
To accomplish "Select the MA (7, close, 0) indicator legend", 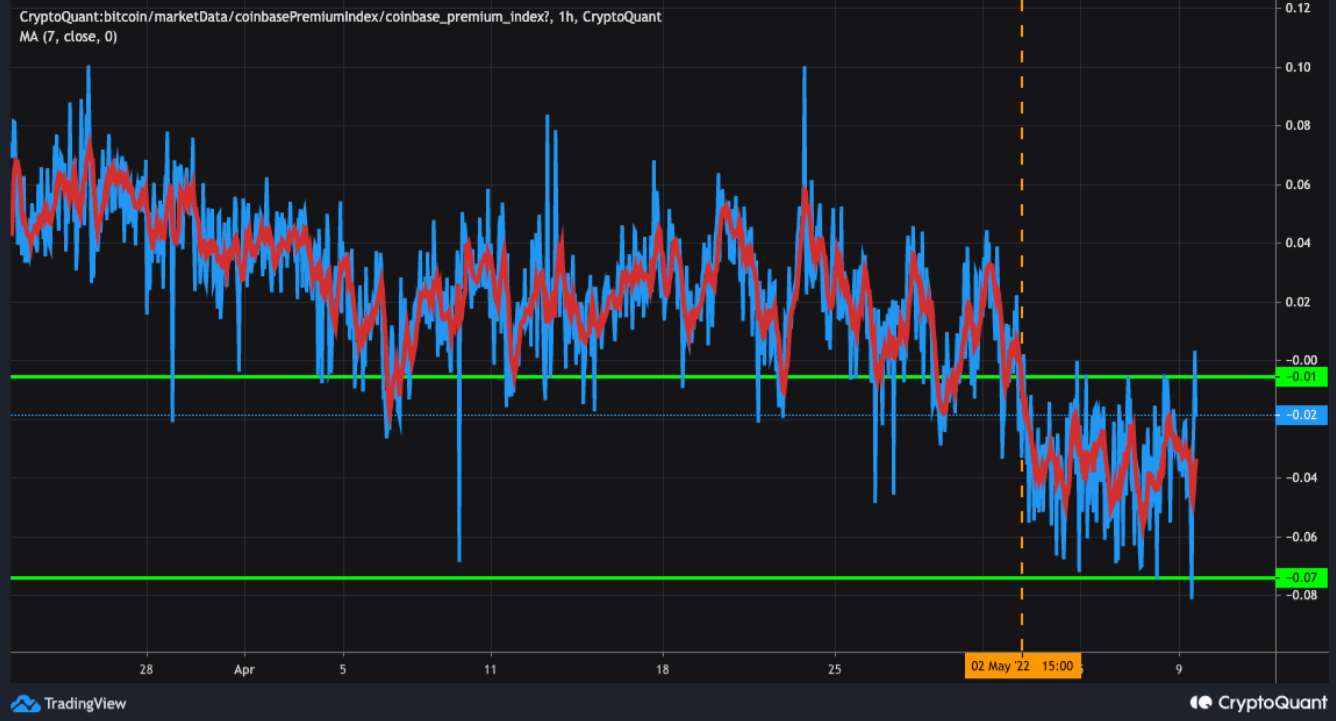I will coord(68,36).
